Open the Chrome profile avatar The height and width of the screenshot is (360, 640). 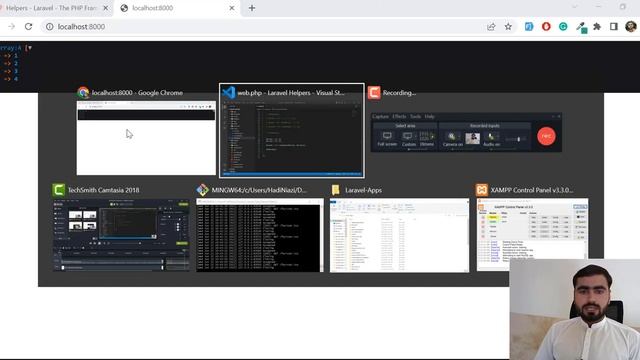coord(631,27)
